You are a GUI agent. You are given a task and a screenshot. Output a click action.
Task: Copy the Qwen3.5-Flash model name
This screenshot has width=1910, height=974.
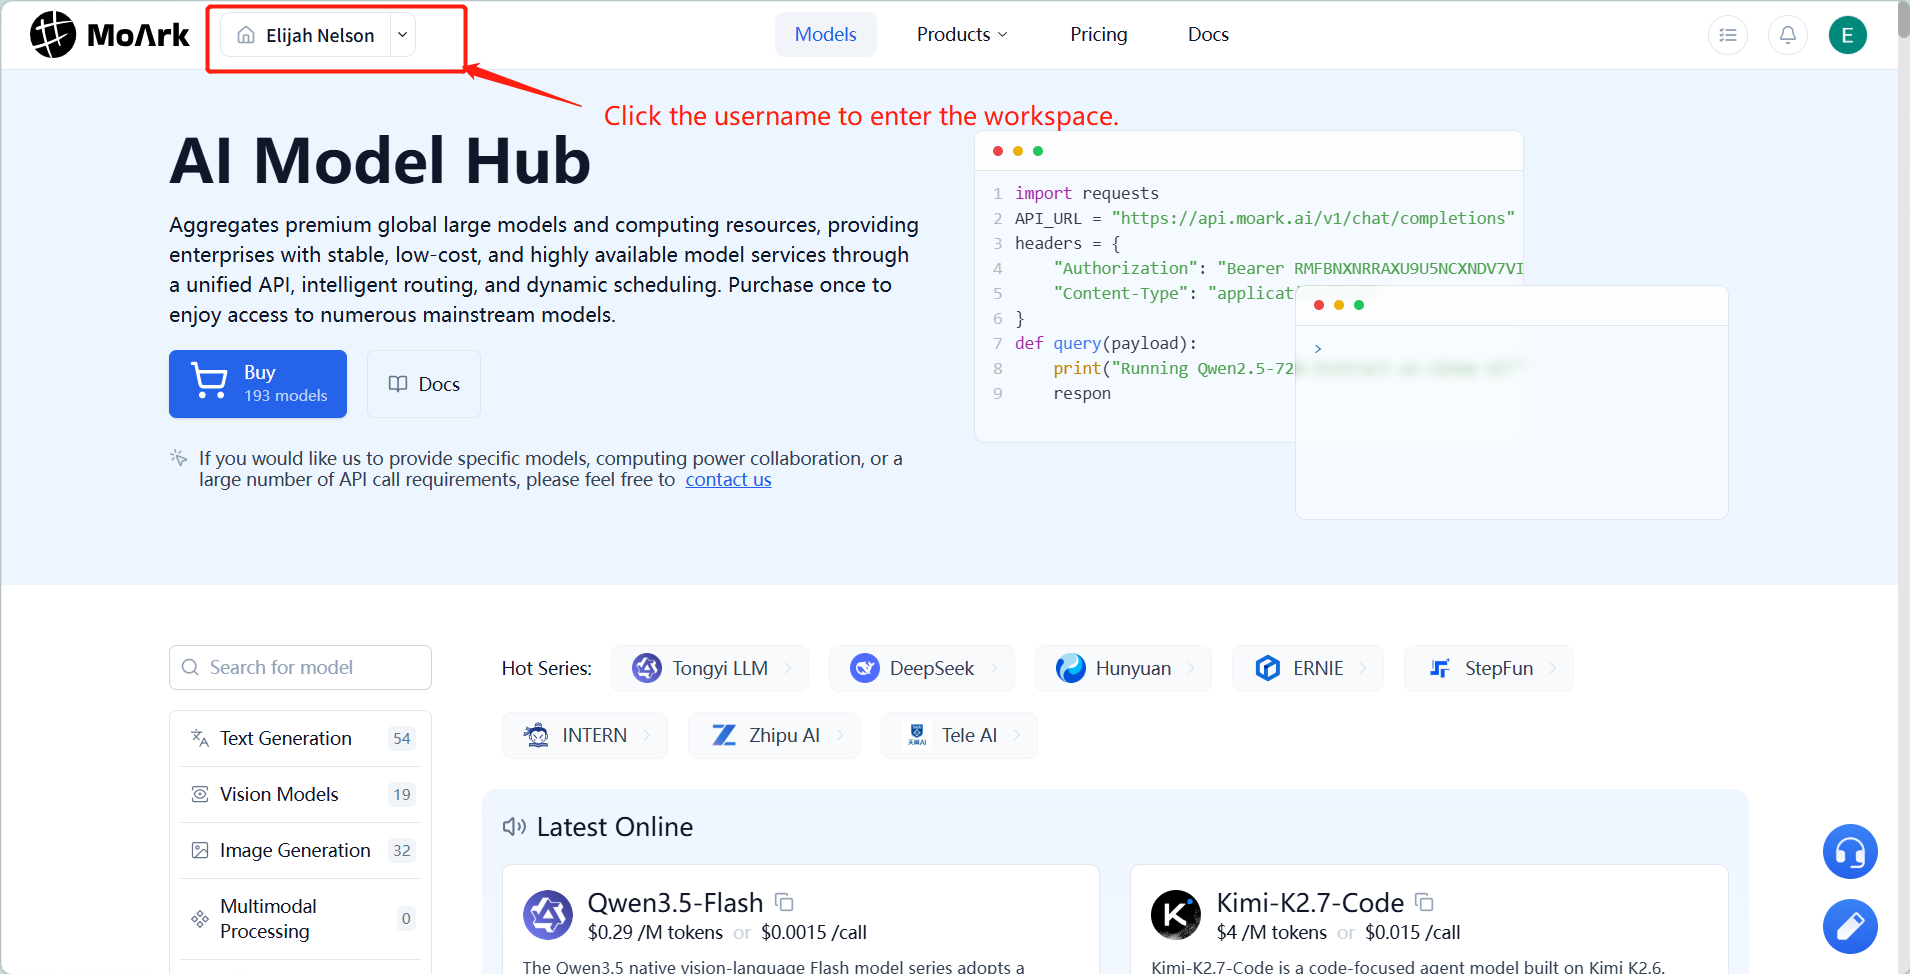(x=785, y=903)
